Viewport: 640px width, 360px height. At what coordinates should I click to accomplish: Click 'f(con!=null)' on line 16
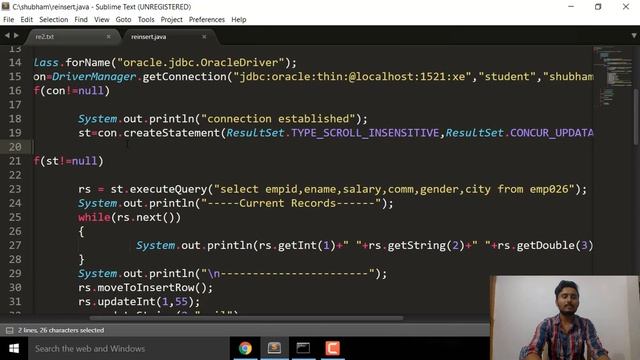pyautogui.click(x=72, y=91)
